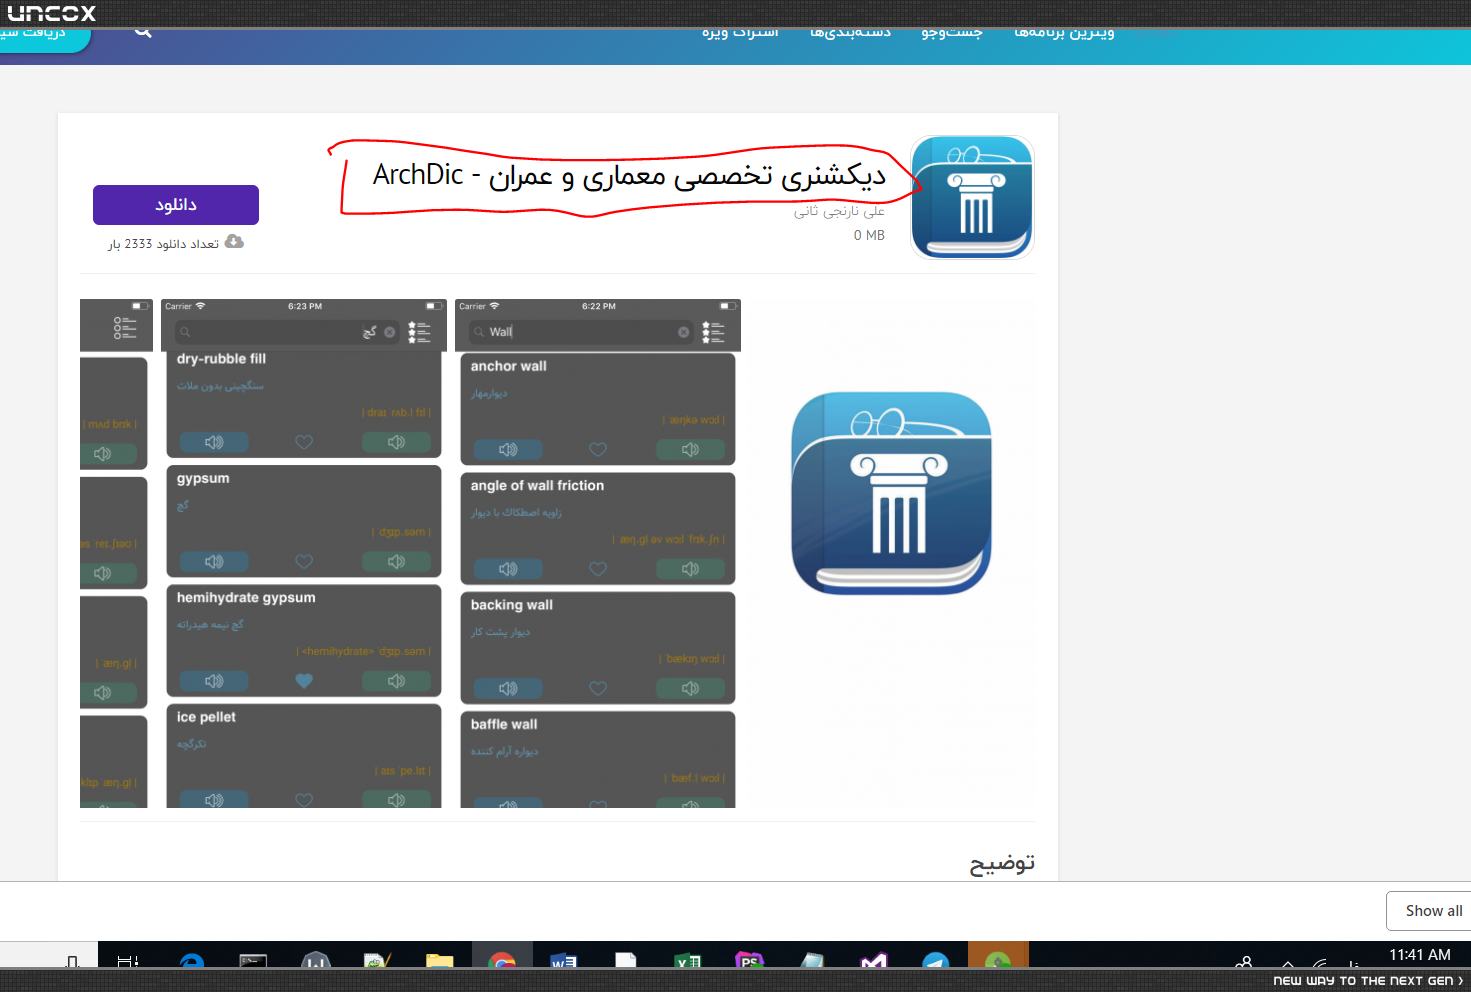Toggle heart on angle of wall friction card
This screenshot has width=1471, height=992.
598,569
